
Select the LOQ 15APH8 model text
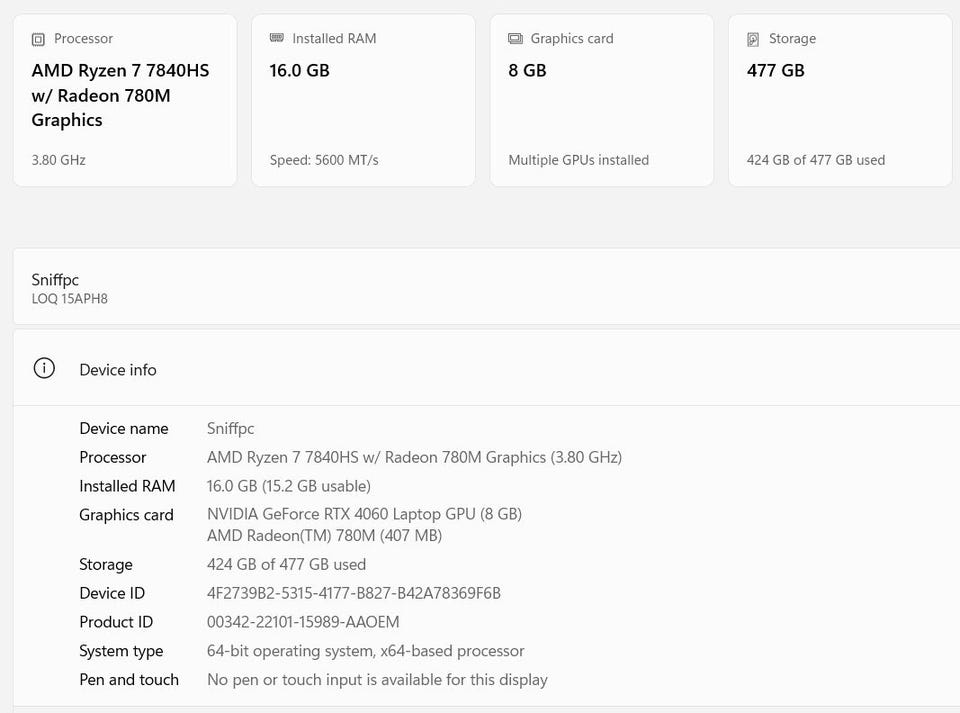point(70,299)
